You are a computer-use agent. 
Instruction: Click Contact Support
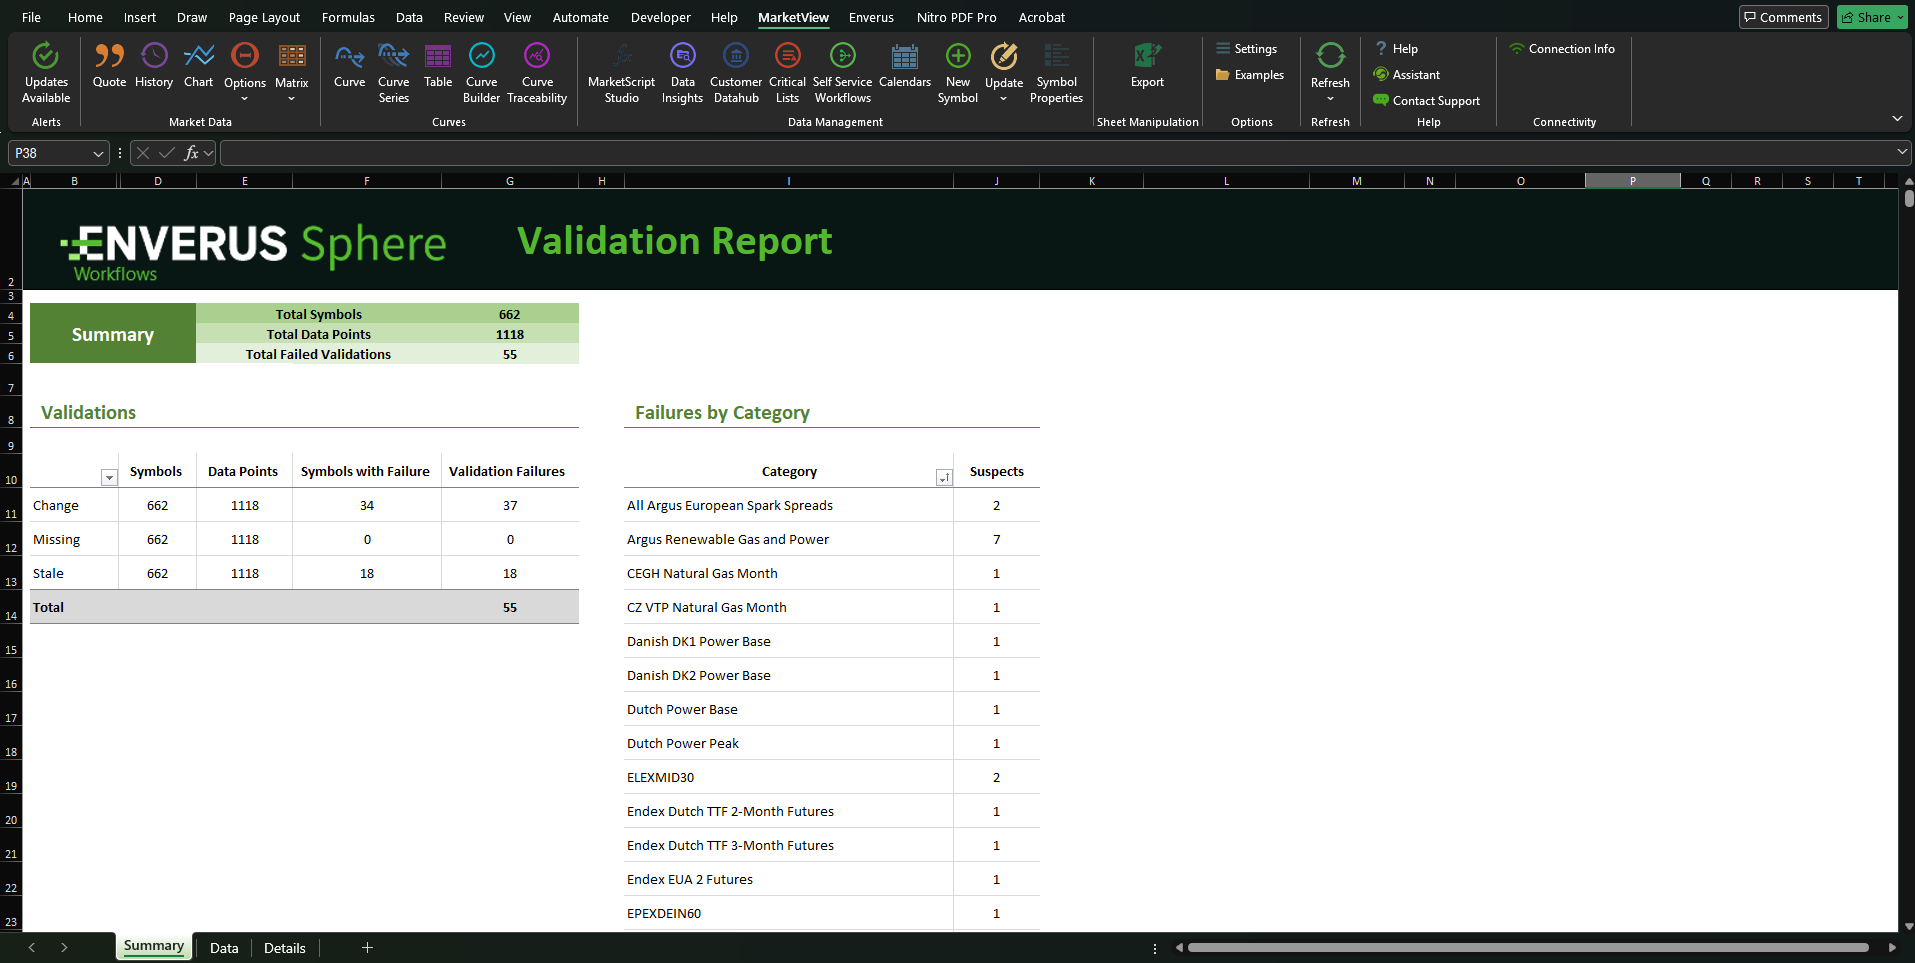coord(1427,101)
